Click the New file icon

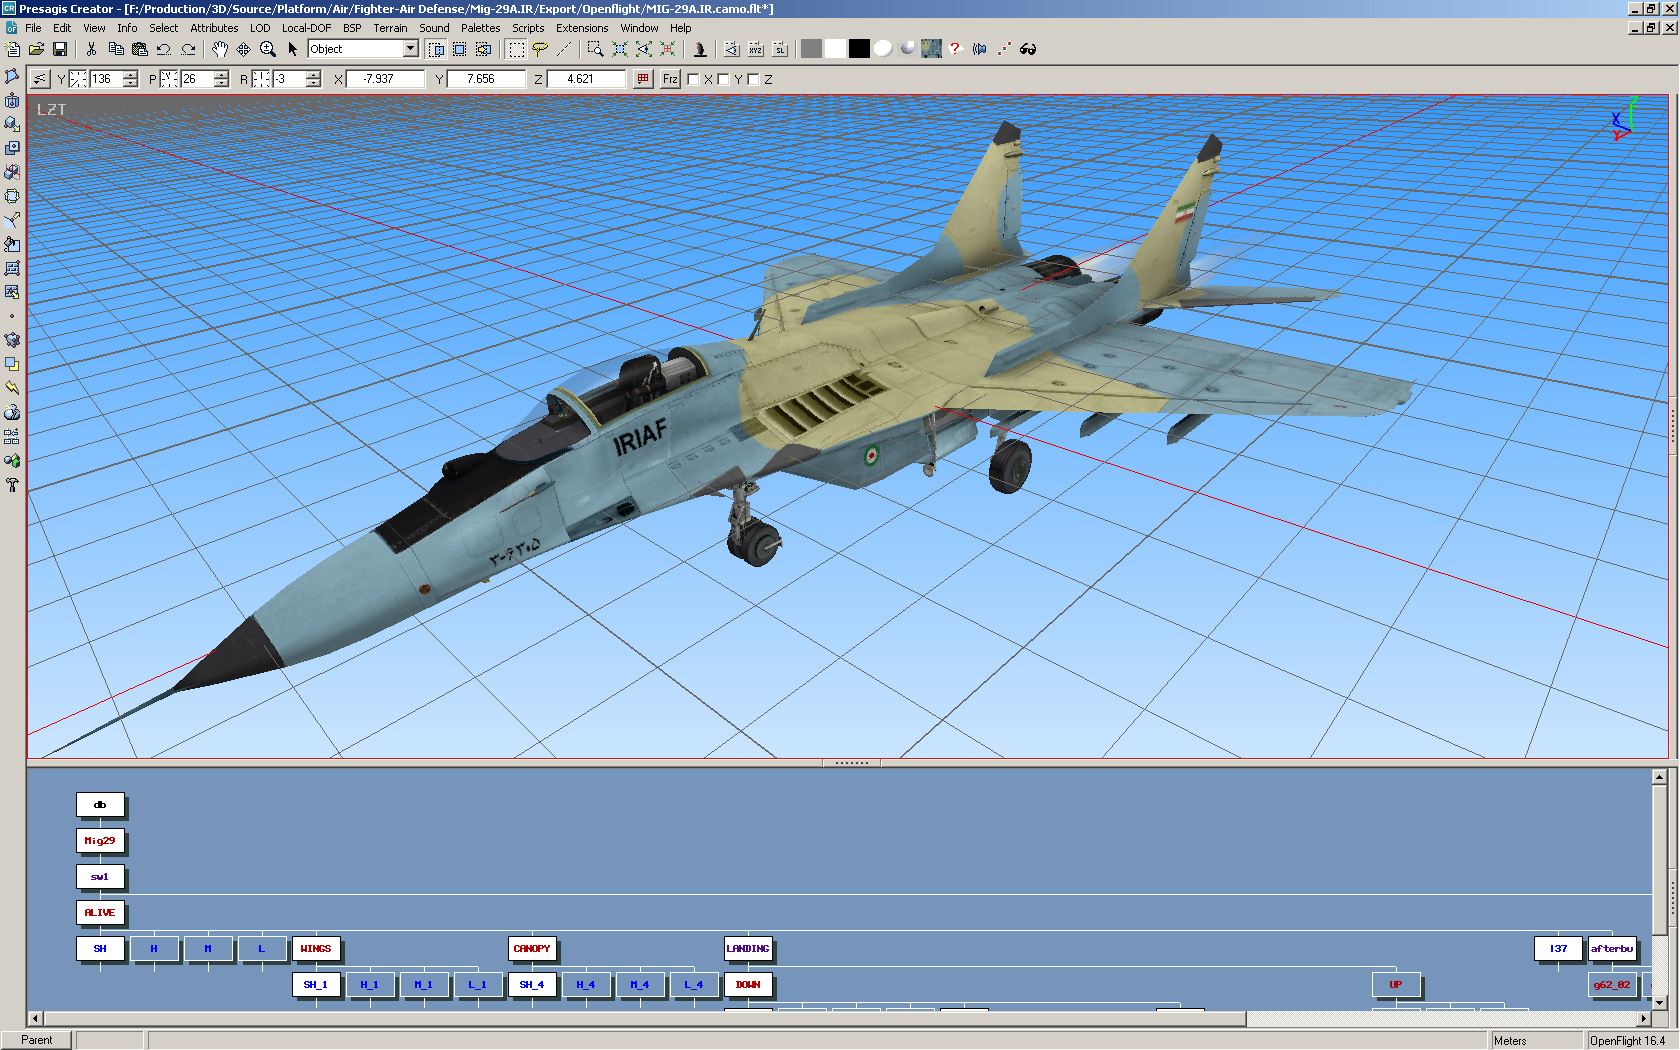tap(12, 49)
